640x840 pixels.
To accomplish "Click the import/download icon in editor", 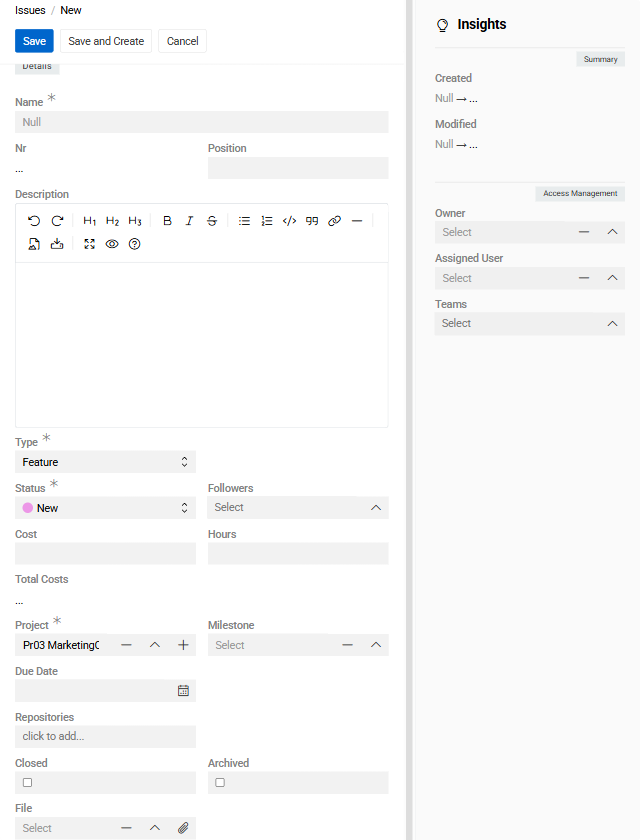I will [x=57, y=244].
